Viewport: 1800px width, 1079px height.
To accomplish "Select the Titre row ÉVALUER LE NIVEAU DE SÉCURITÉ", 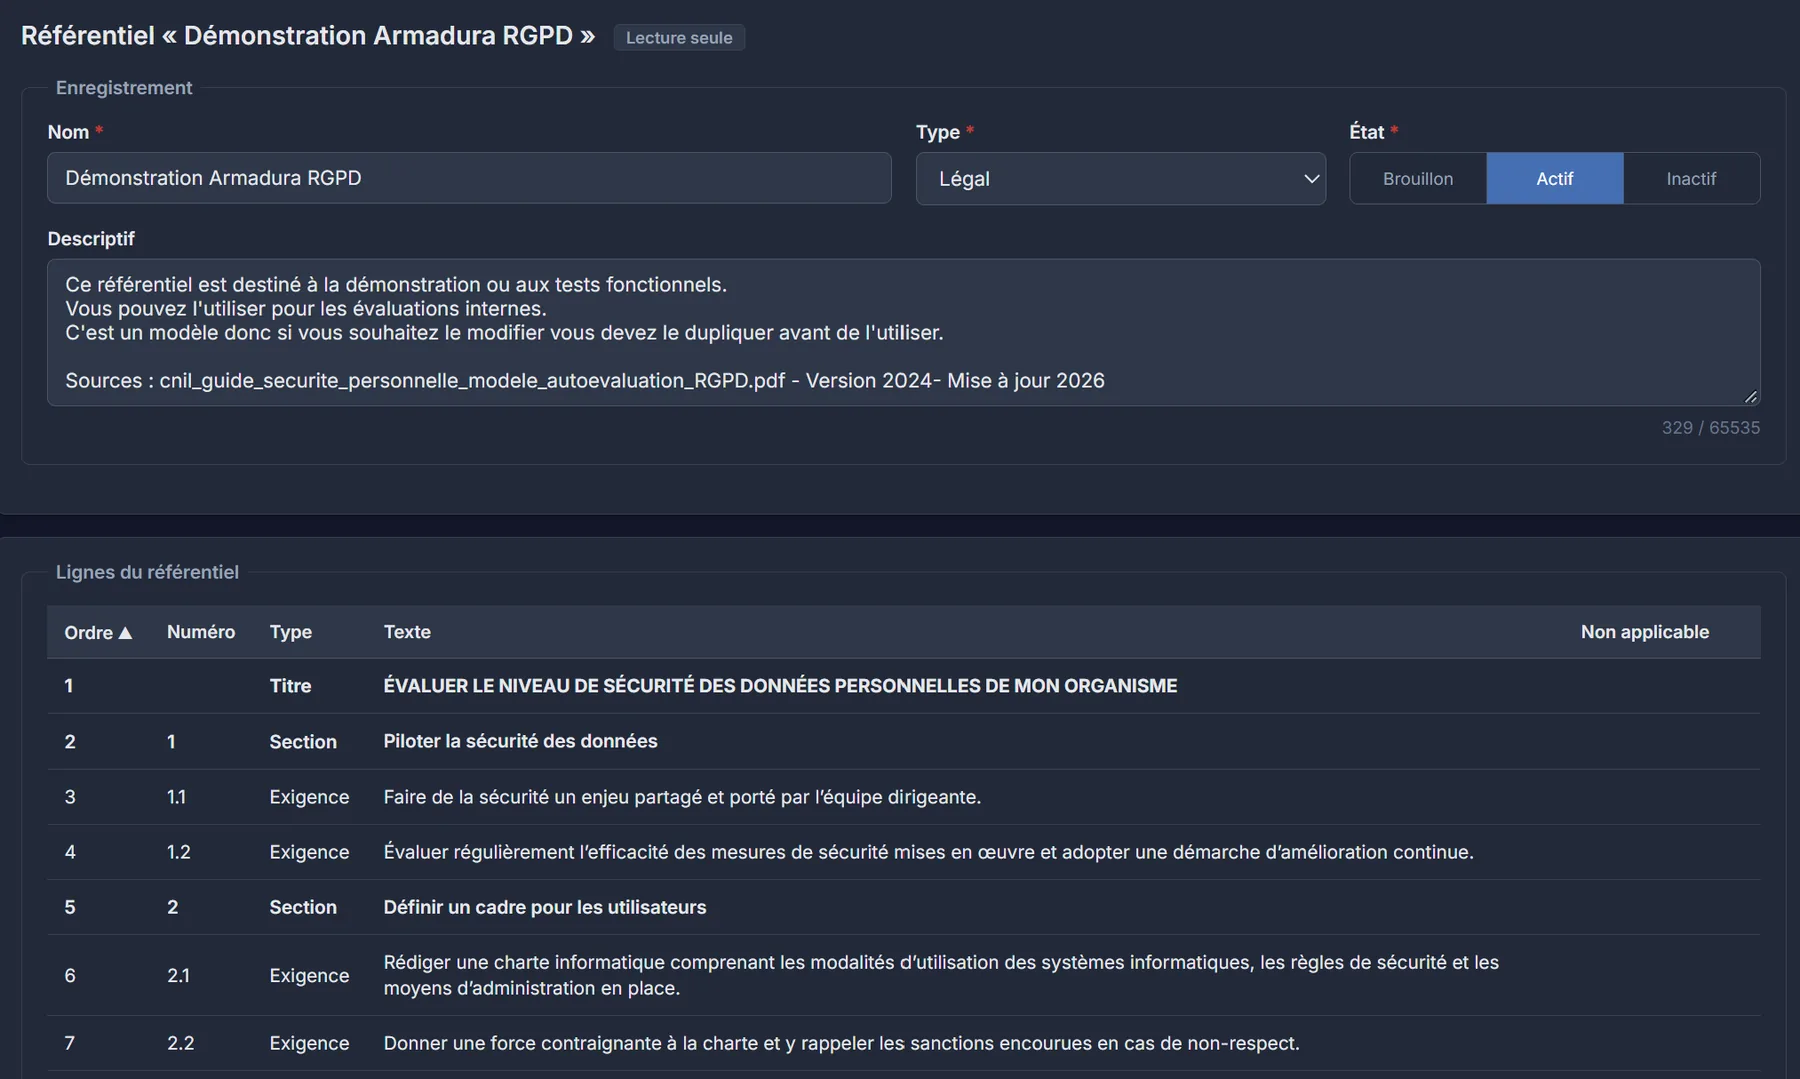I will 903,686.
